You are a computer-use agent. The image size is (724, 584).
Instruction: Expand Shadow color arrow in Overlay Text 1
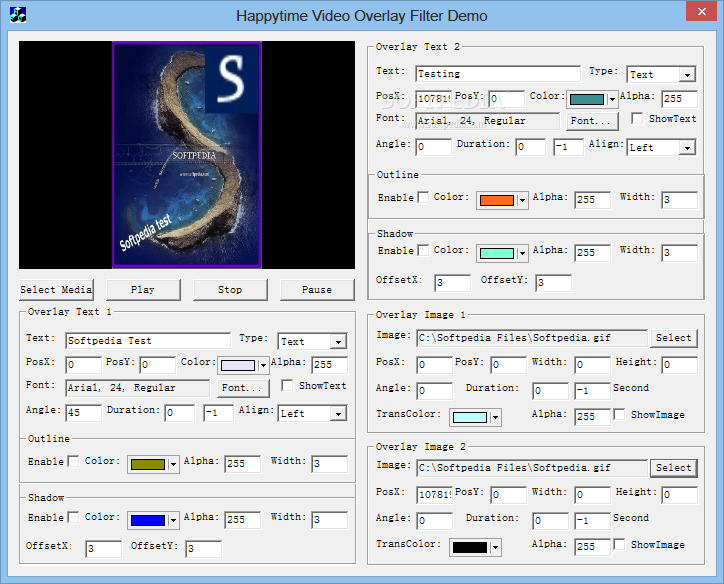pos(173,520)
